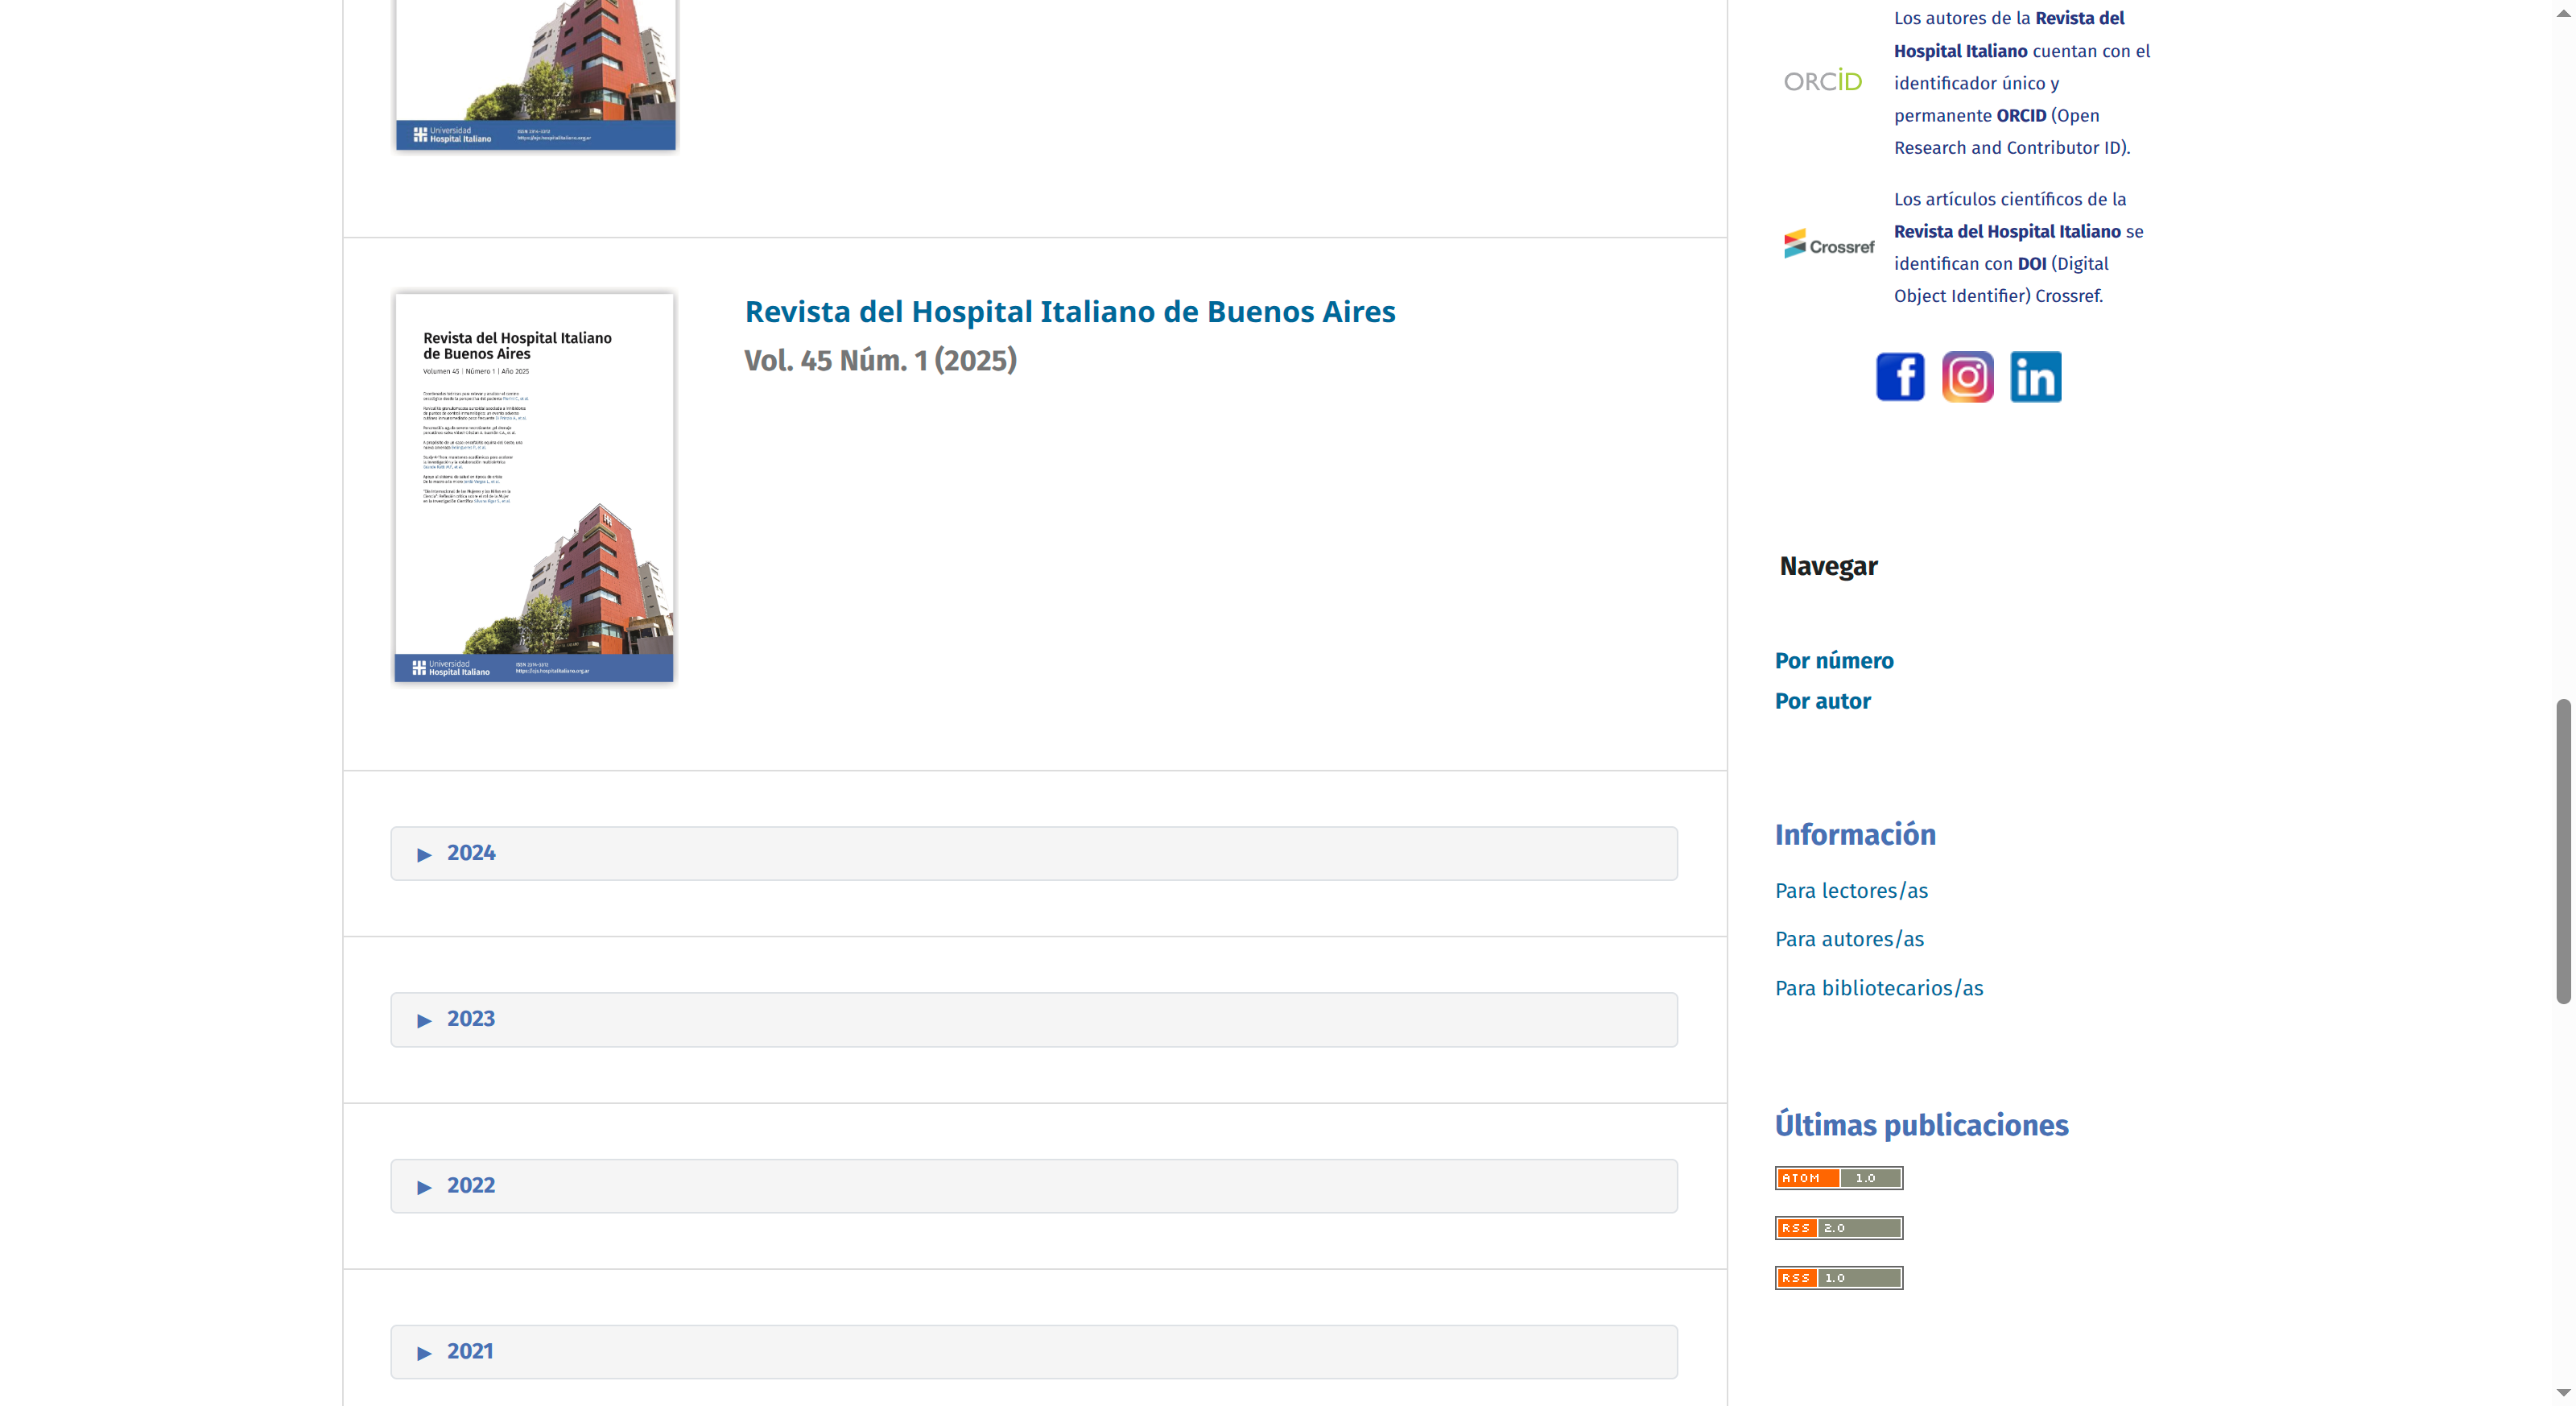Image resolution: width=2576 pixels, height=1406 pixels.
Task: Open Revista del Hospital Italiano de Buenos Aires title link
Action: tap(1070, 312)
